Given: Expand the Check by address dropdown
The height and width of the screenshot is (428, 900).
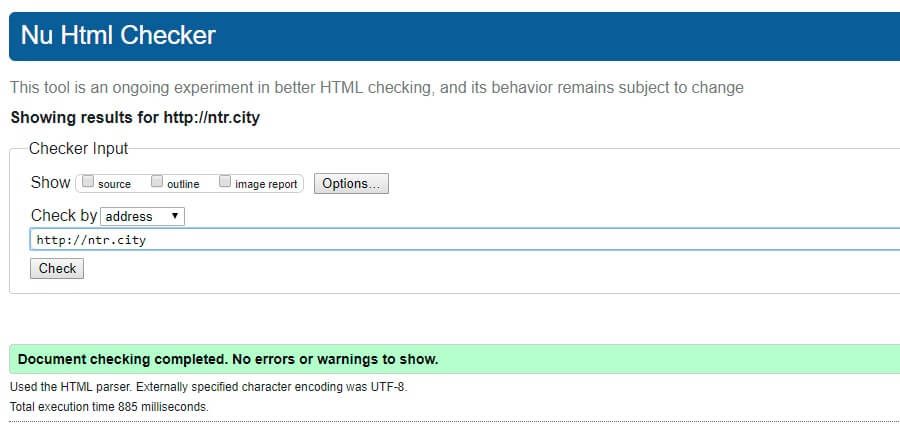Looking at the screenshot, I should pyautogui.click(x=142, y=216).
